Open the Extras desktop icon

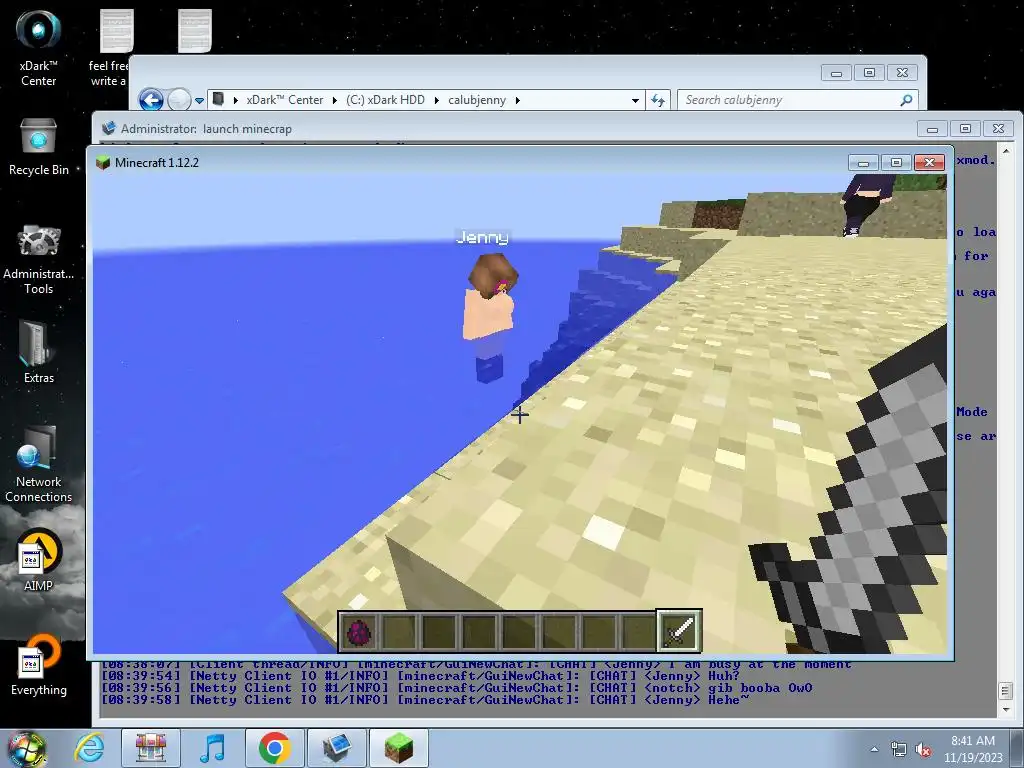[39, 352]
